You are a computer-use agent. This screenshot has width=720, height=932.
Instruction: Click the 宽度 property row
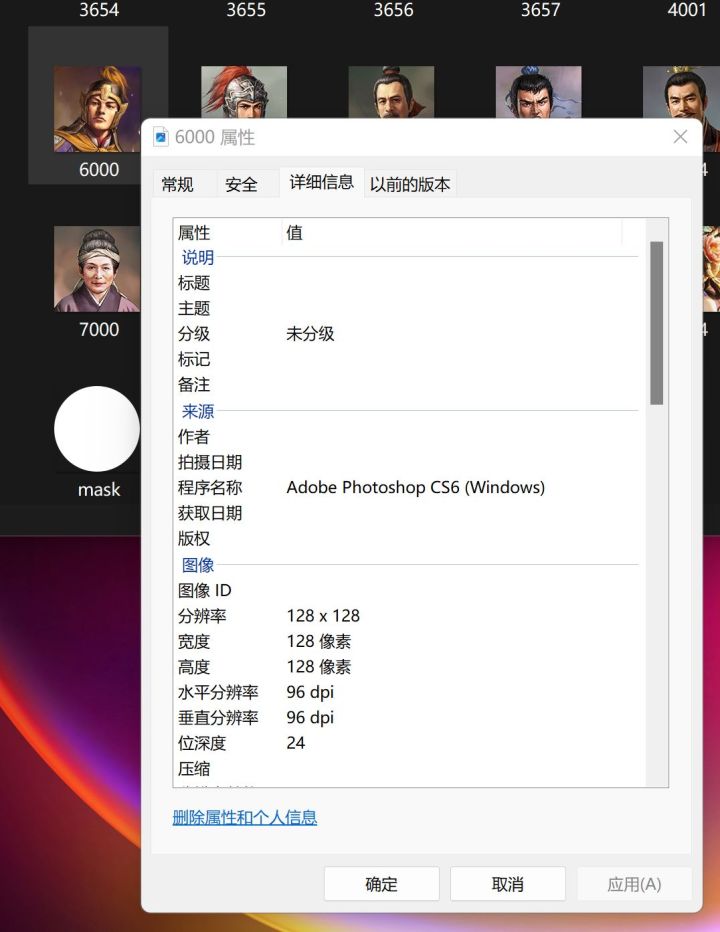[409, 641]
